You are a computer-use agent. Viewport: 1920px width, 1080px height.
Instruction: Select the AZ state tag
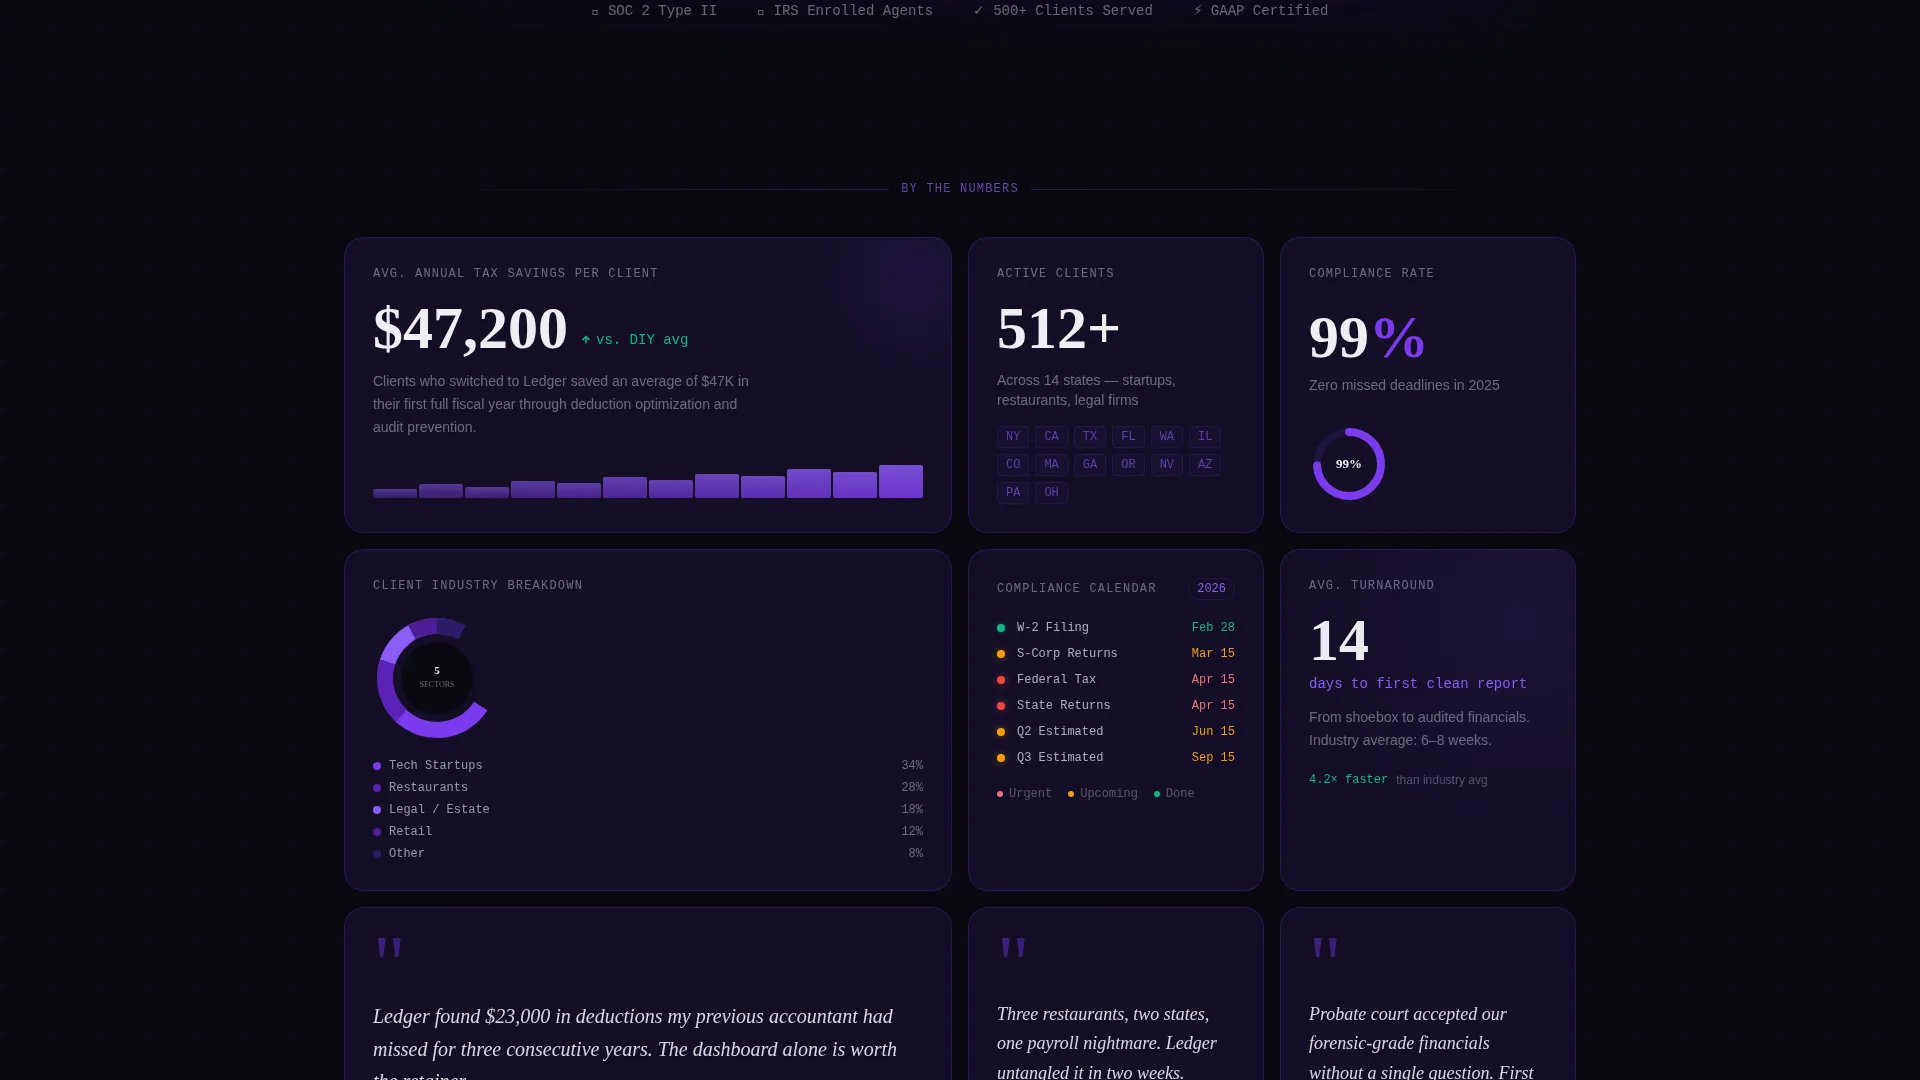click(1205, 465)
